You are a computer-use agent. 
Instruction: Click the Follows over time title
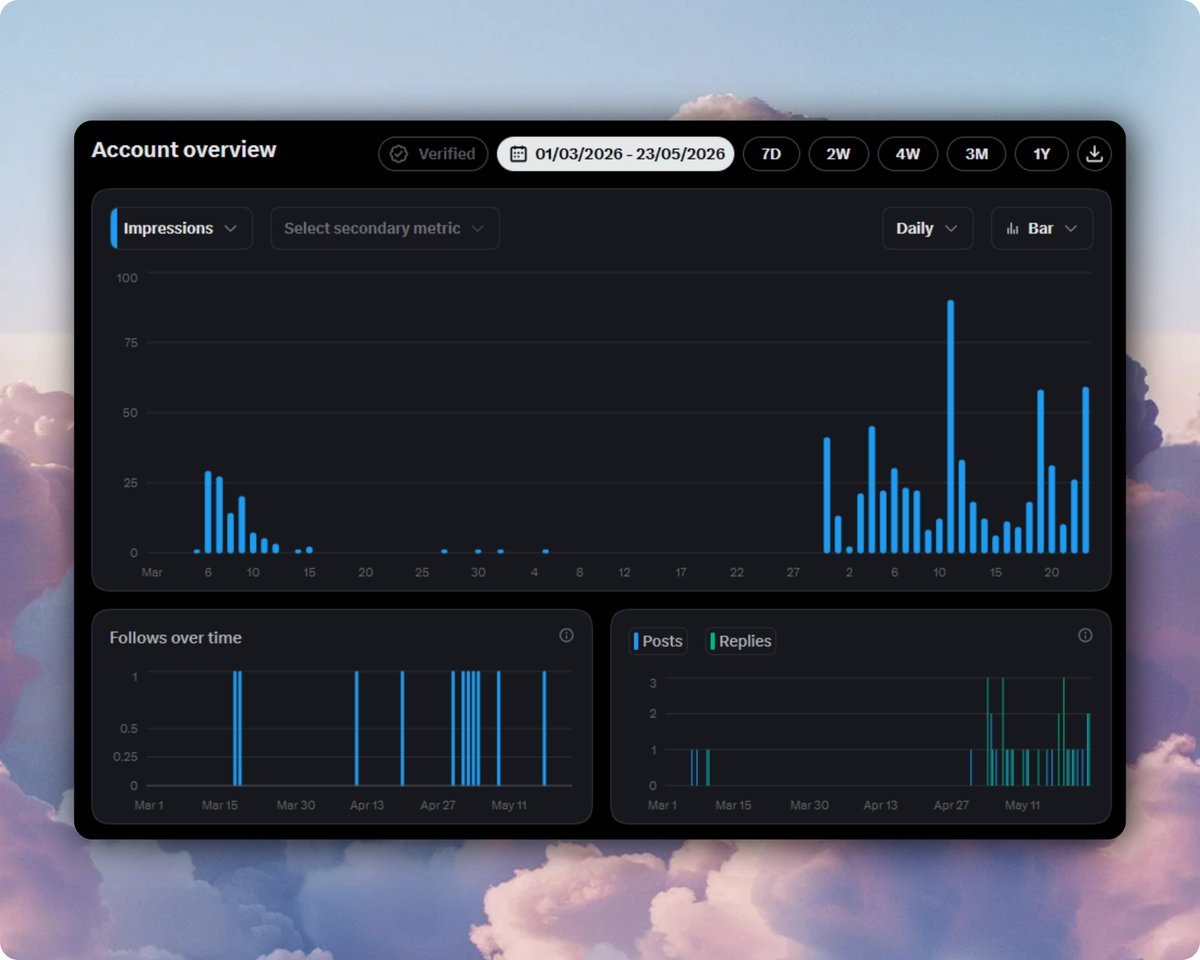[175, 638]
